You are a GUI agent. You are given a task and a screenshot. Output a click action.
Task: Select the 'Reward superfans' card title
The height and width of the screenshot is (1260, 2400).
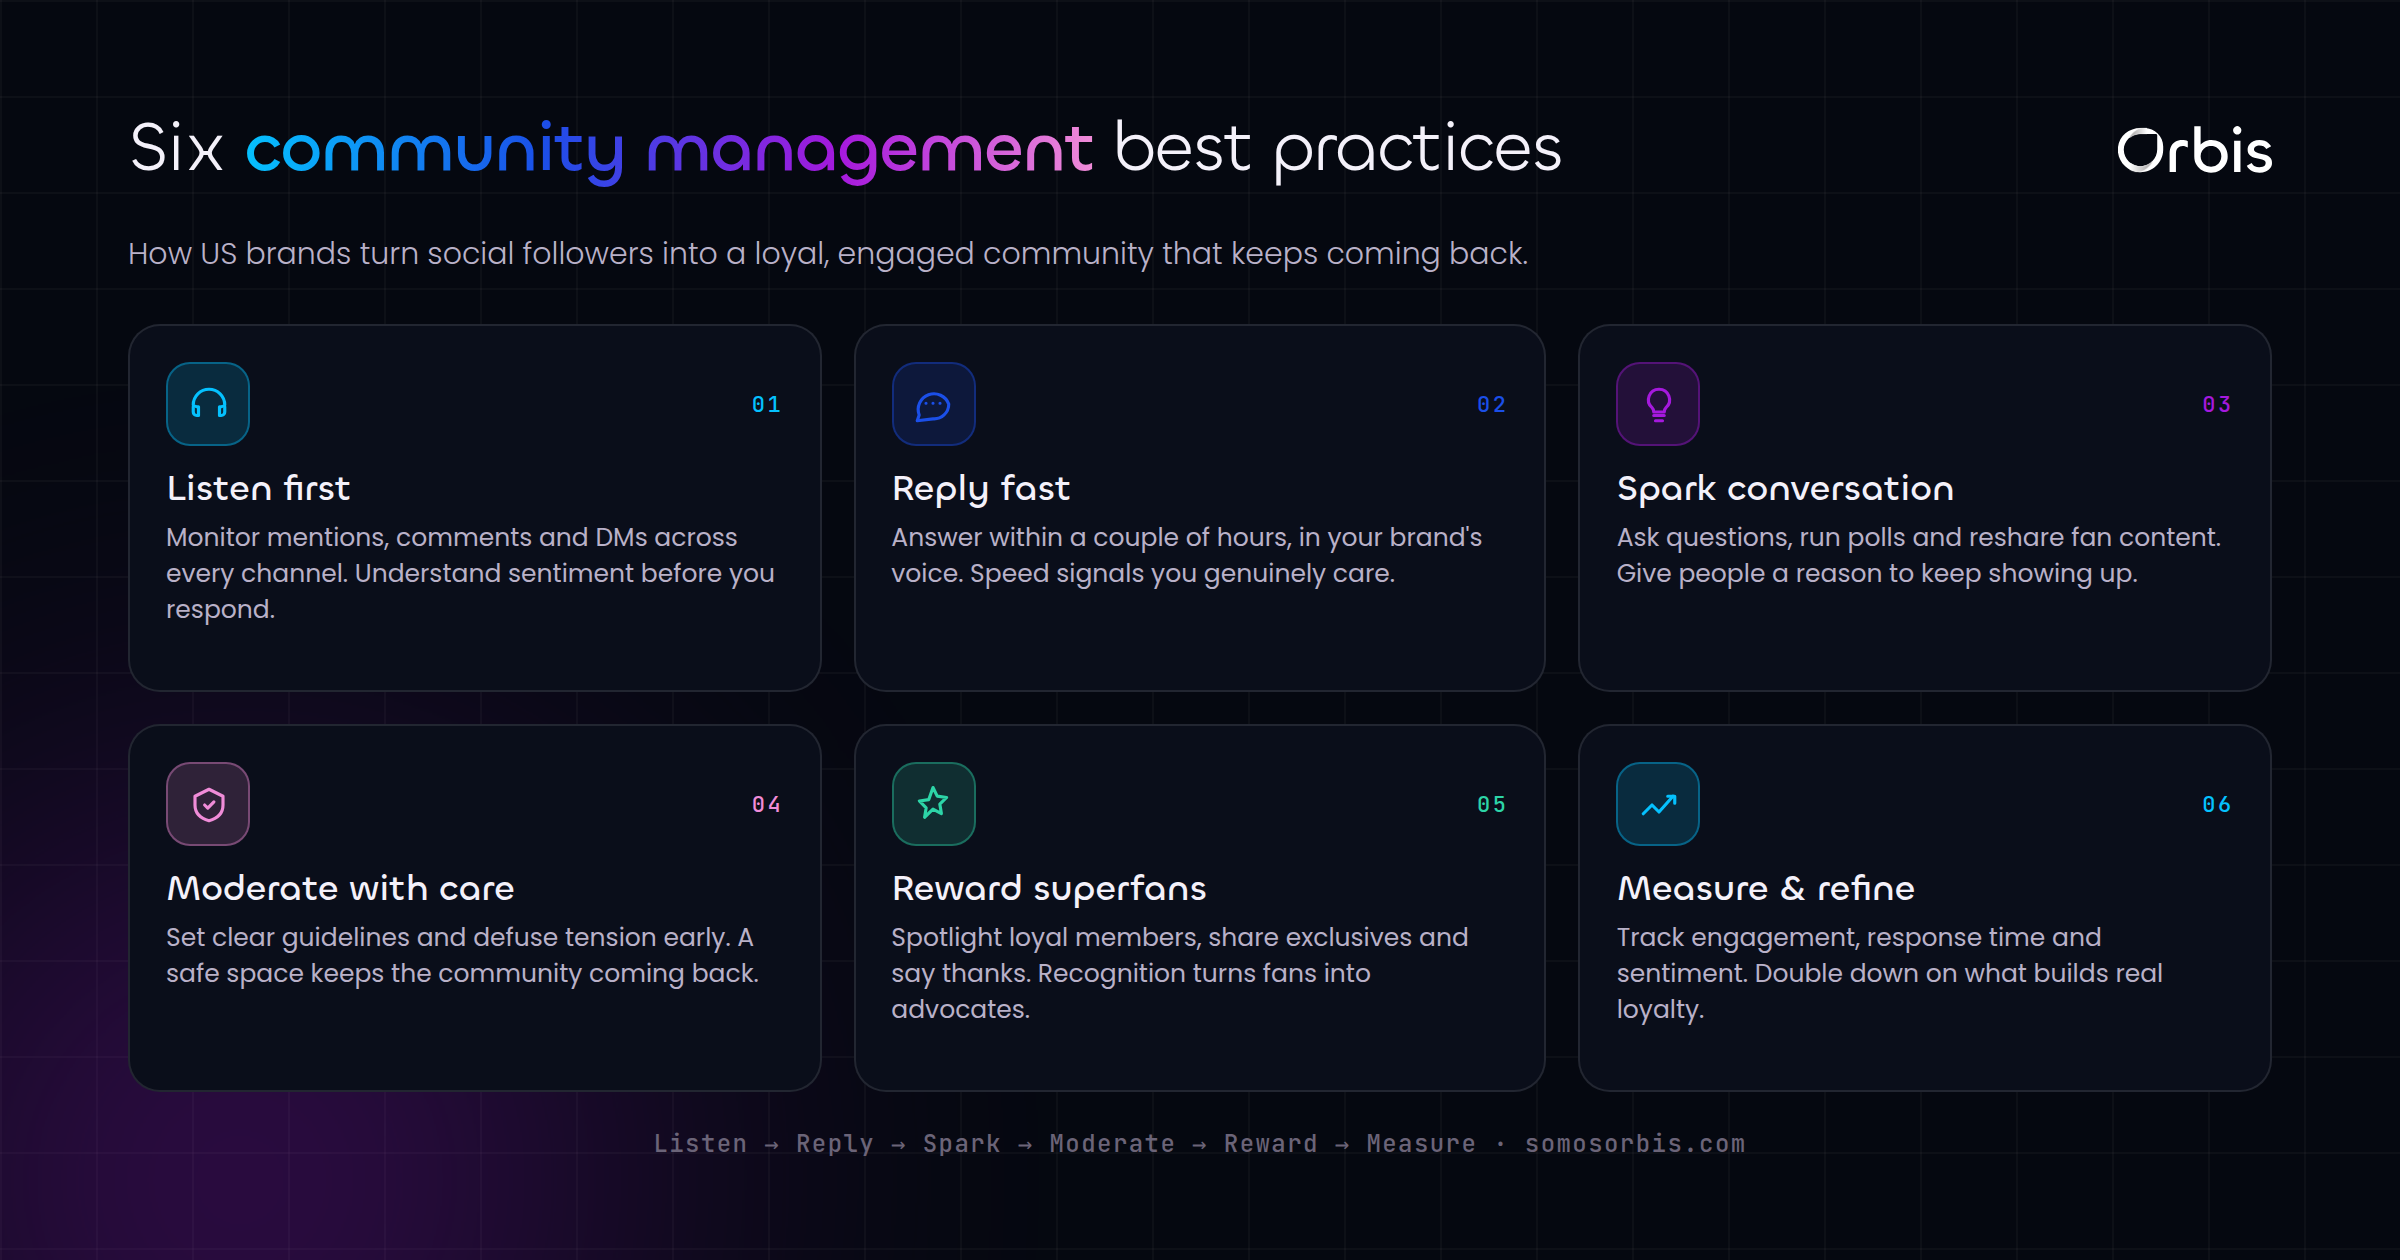(1049, 888)
